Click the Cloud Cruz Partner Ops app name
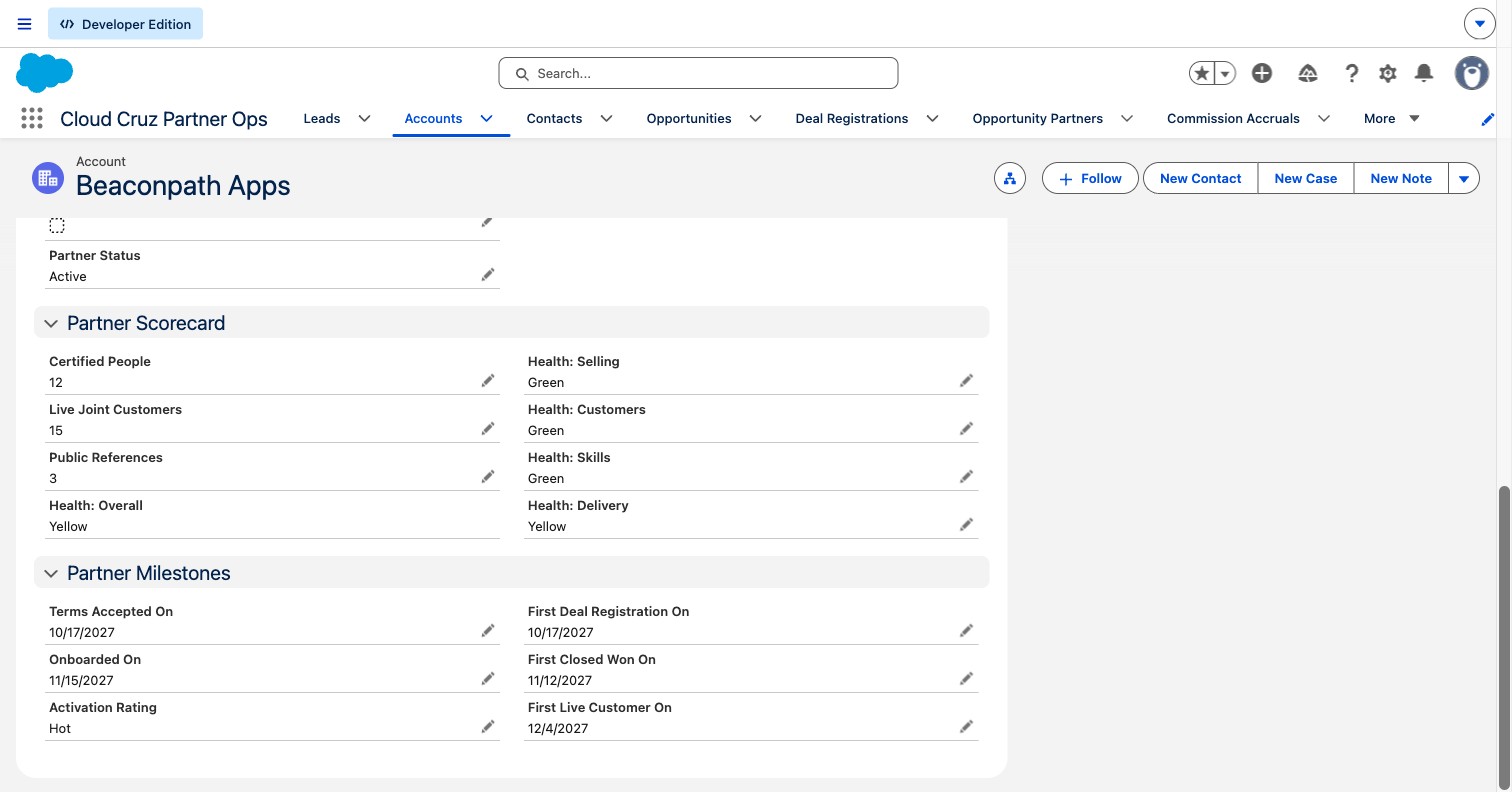Viewport: 1512px width, 792px height. pyautogui.click(x=164, y=119)
